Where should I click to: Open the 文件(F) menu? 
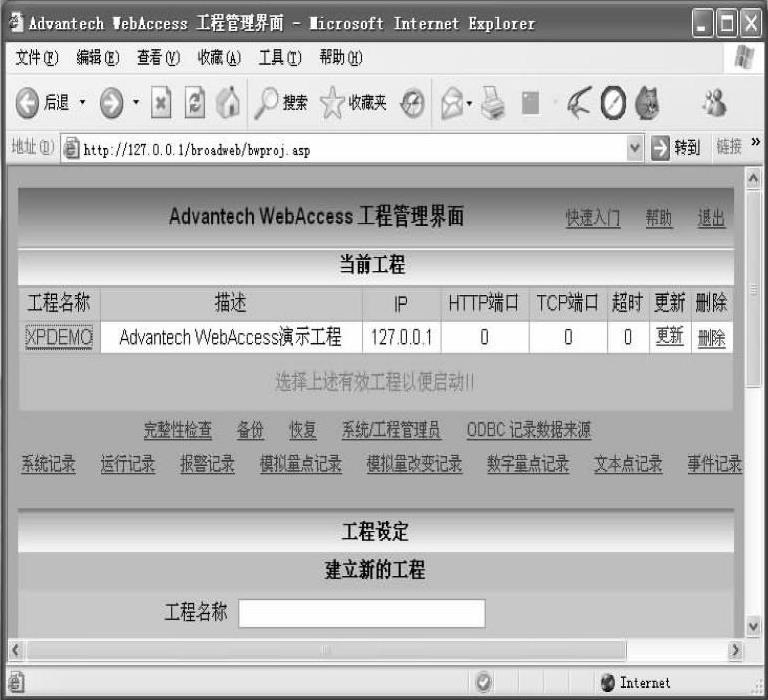[x=37, y=58]
